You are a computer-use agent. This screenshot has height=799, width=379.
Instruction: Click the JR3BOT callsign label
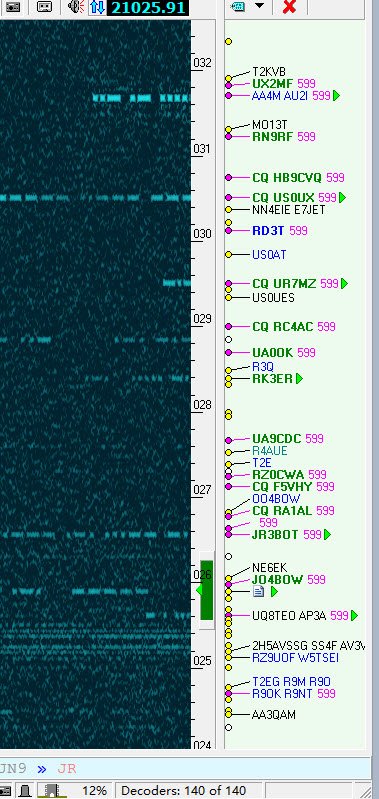[275, 535]
